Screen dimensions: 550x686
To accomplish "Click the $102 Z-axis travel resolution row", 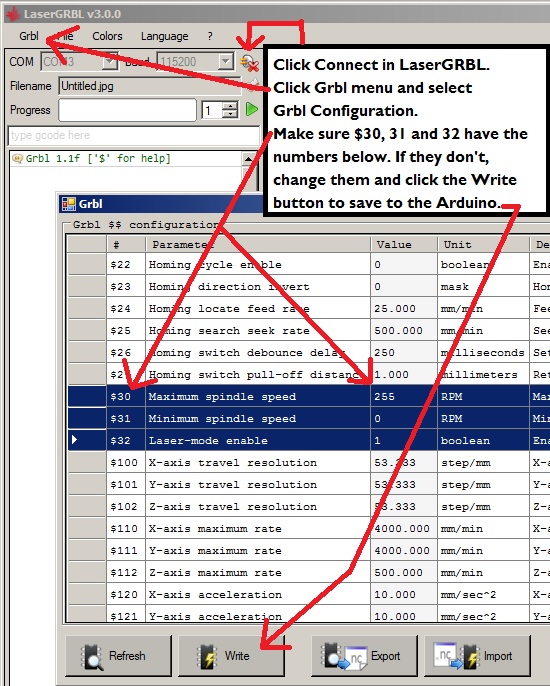I will coord(309,506).
